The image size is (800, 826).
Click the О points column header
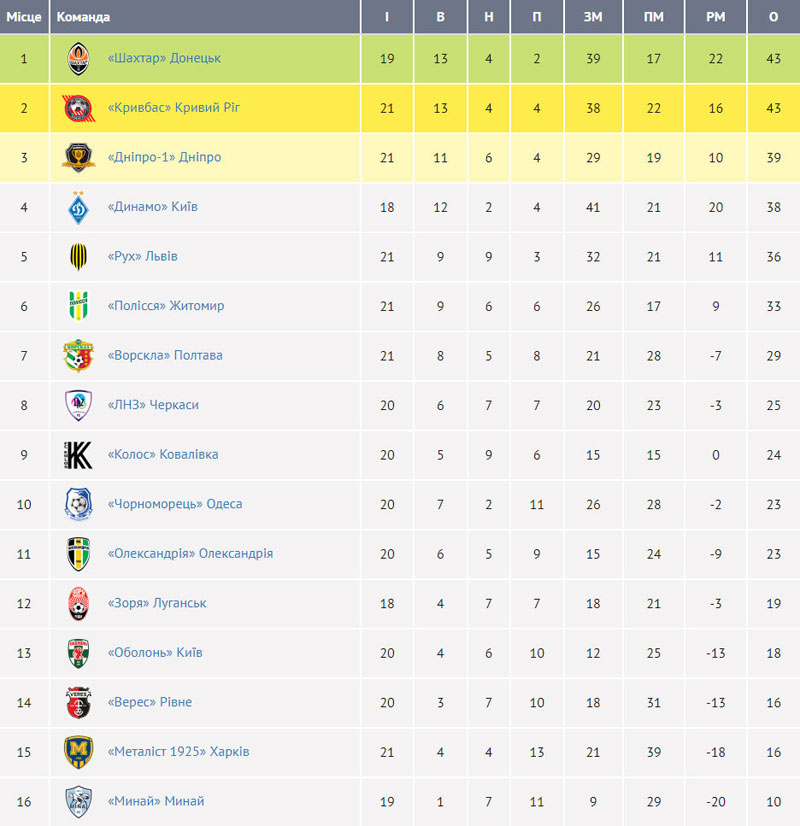(x=773, y=17)
